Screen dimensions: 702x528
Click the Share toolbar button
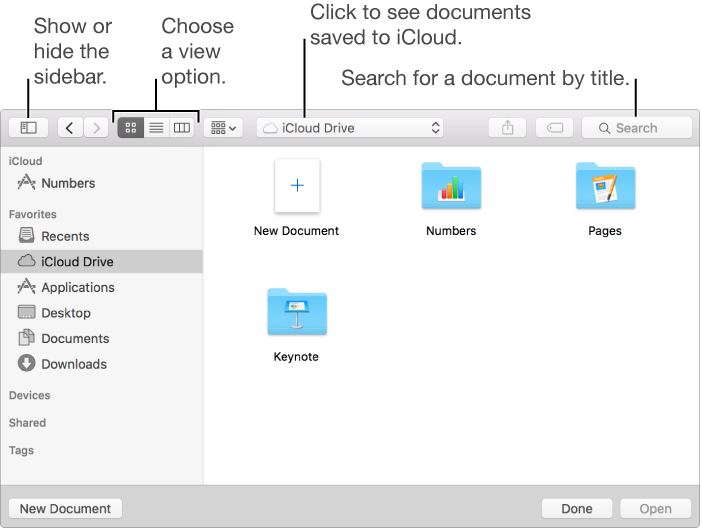click(507, 128)
